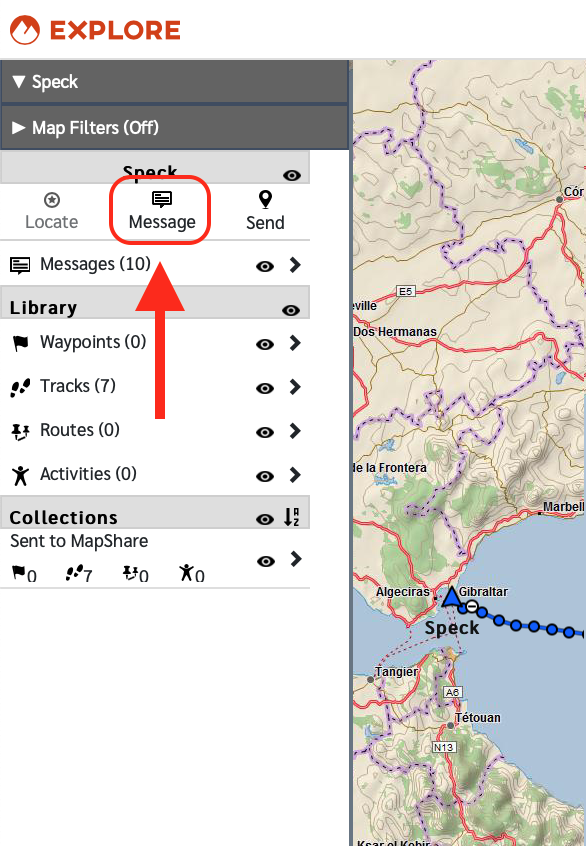Click the MapShare waypoint flag count icon
Viewport: 586px width, 846px height.
pyautogui.click(x=18, y=572)
